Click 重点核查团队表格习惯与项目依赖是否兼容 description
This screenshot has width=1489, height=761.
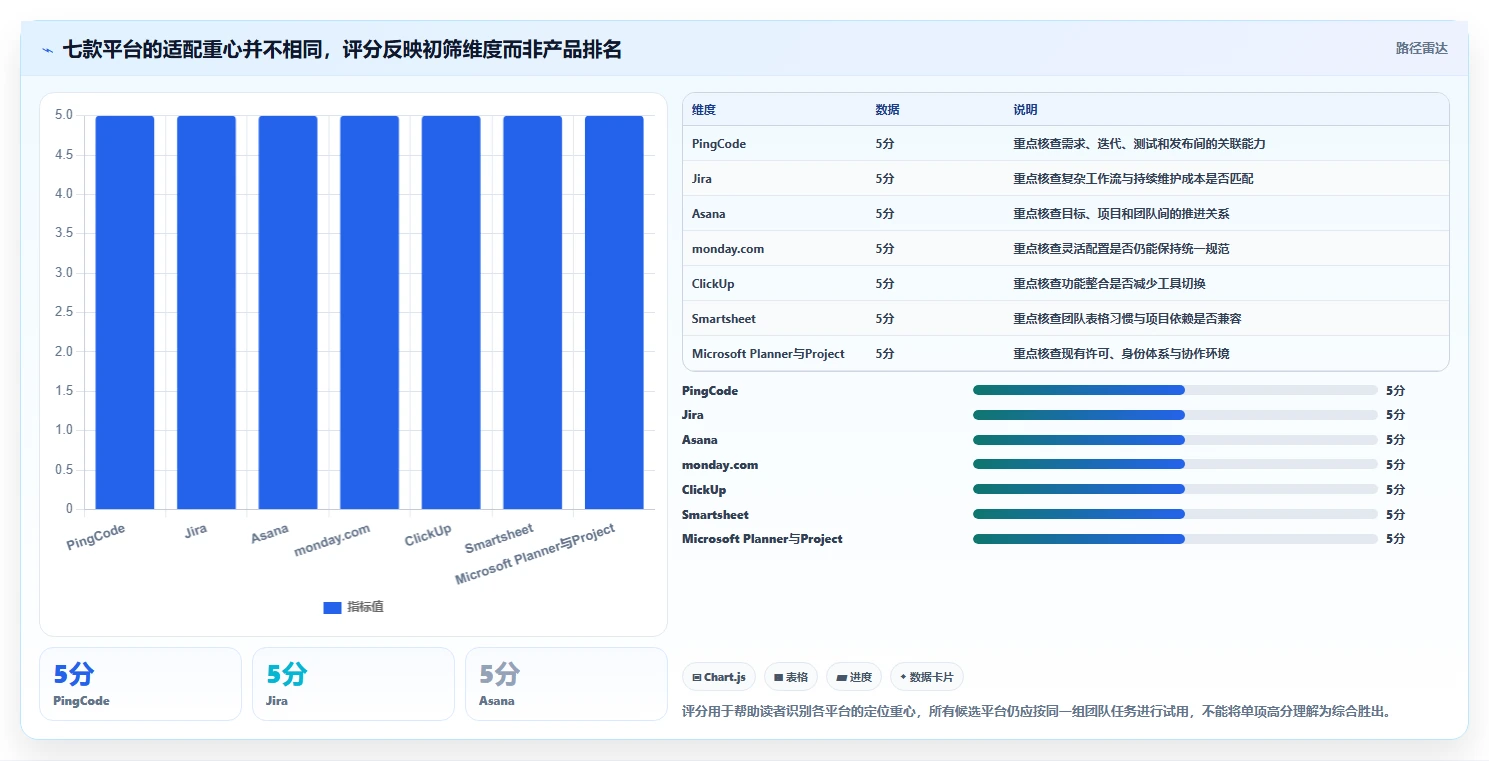[x=1127, y=319]
